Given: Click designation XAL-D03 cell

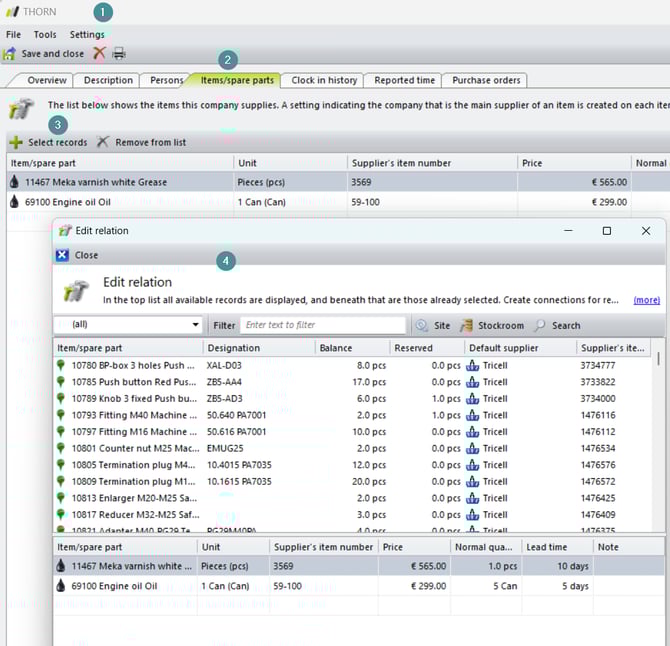Looking at the screenshot, I should tap(224, 365).
